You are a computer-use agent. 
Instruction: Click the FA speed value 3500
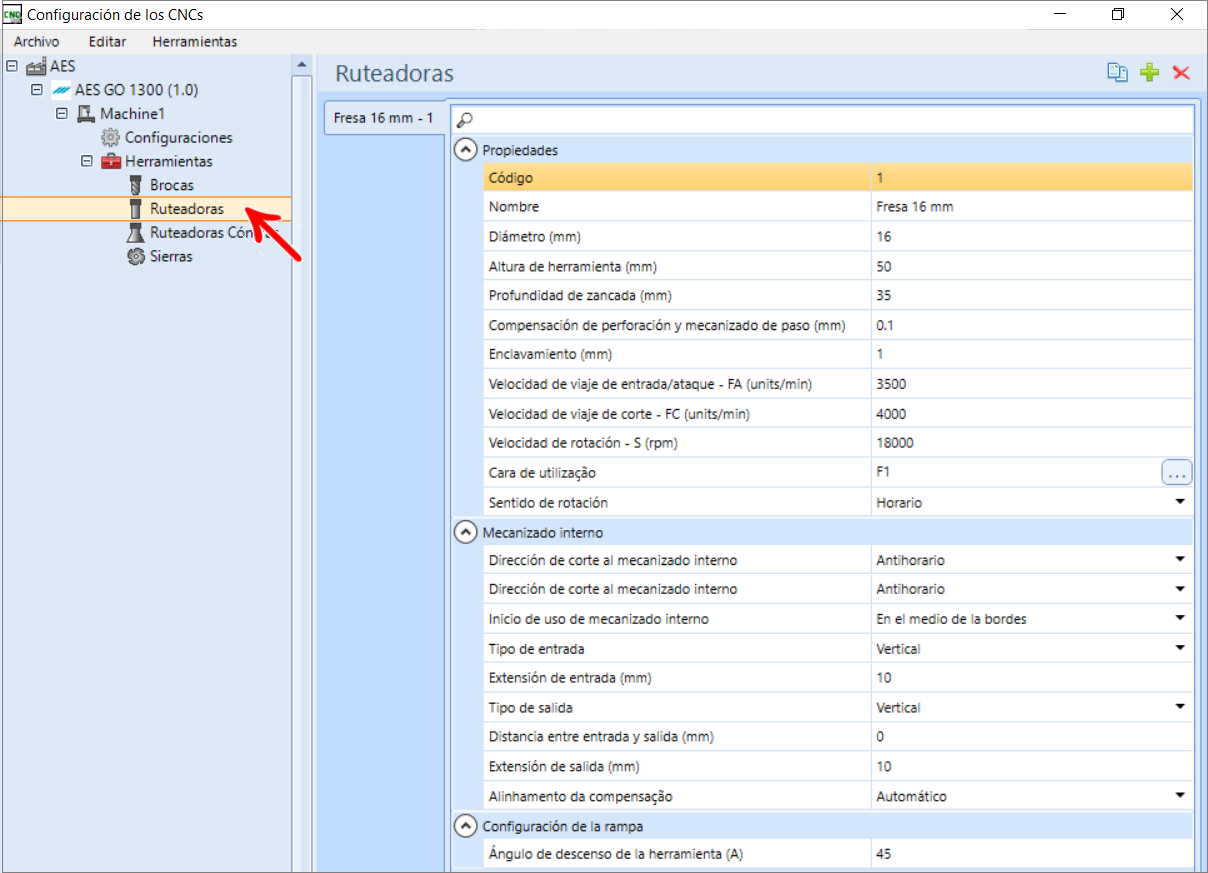point(1032,384)
